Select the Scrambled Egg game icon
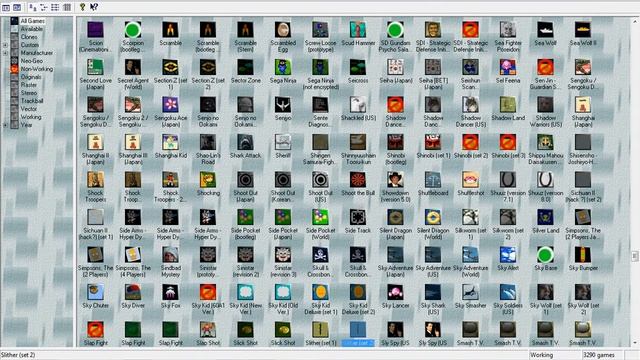Screen dimensions: 640x360 coord(283,30)
